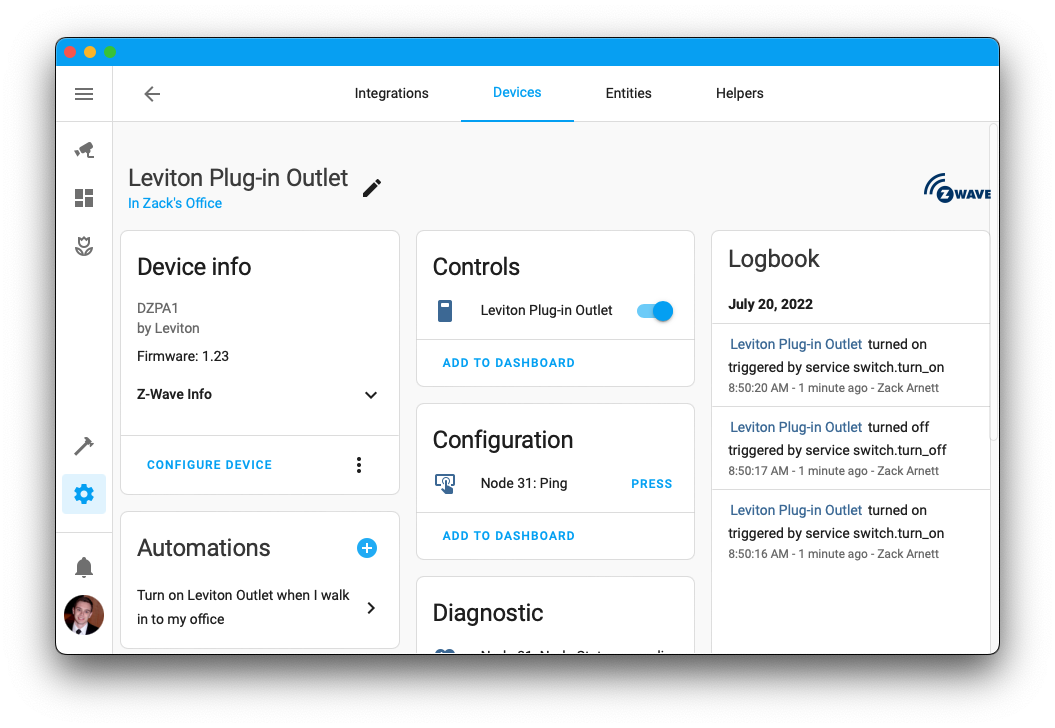
Task: Open the flower/plants icon in the sidebar
Action: tap(84, 245)
